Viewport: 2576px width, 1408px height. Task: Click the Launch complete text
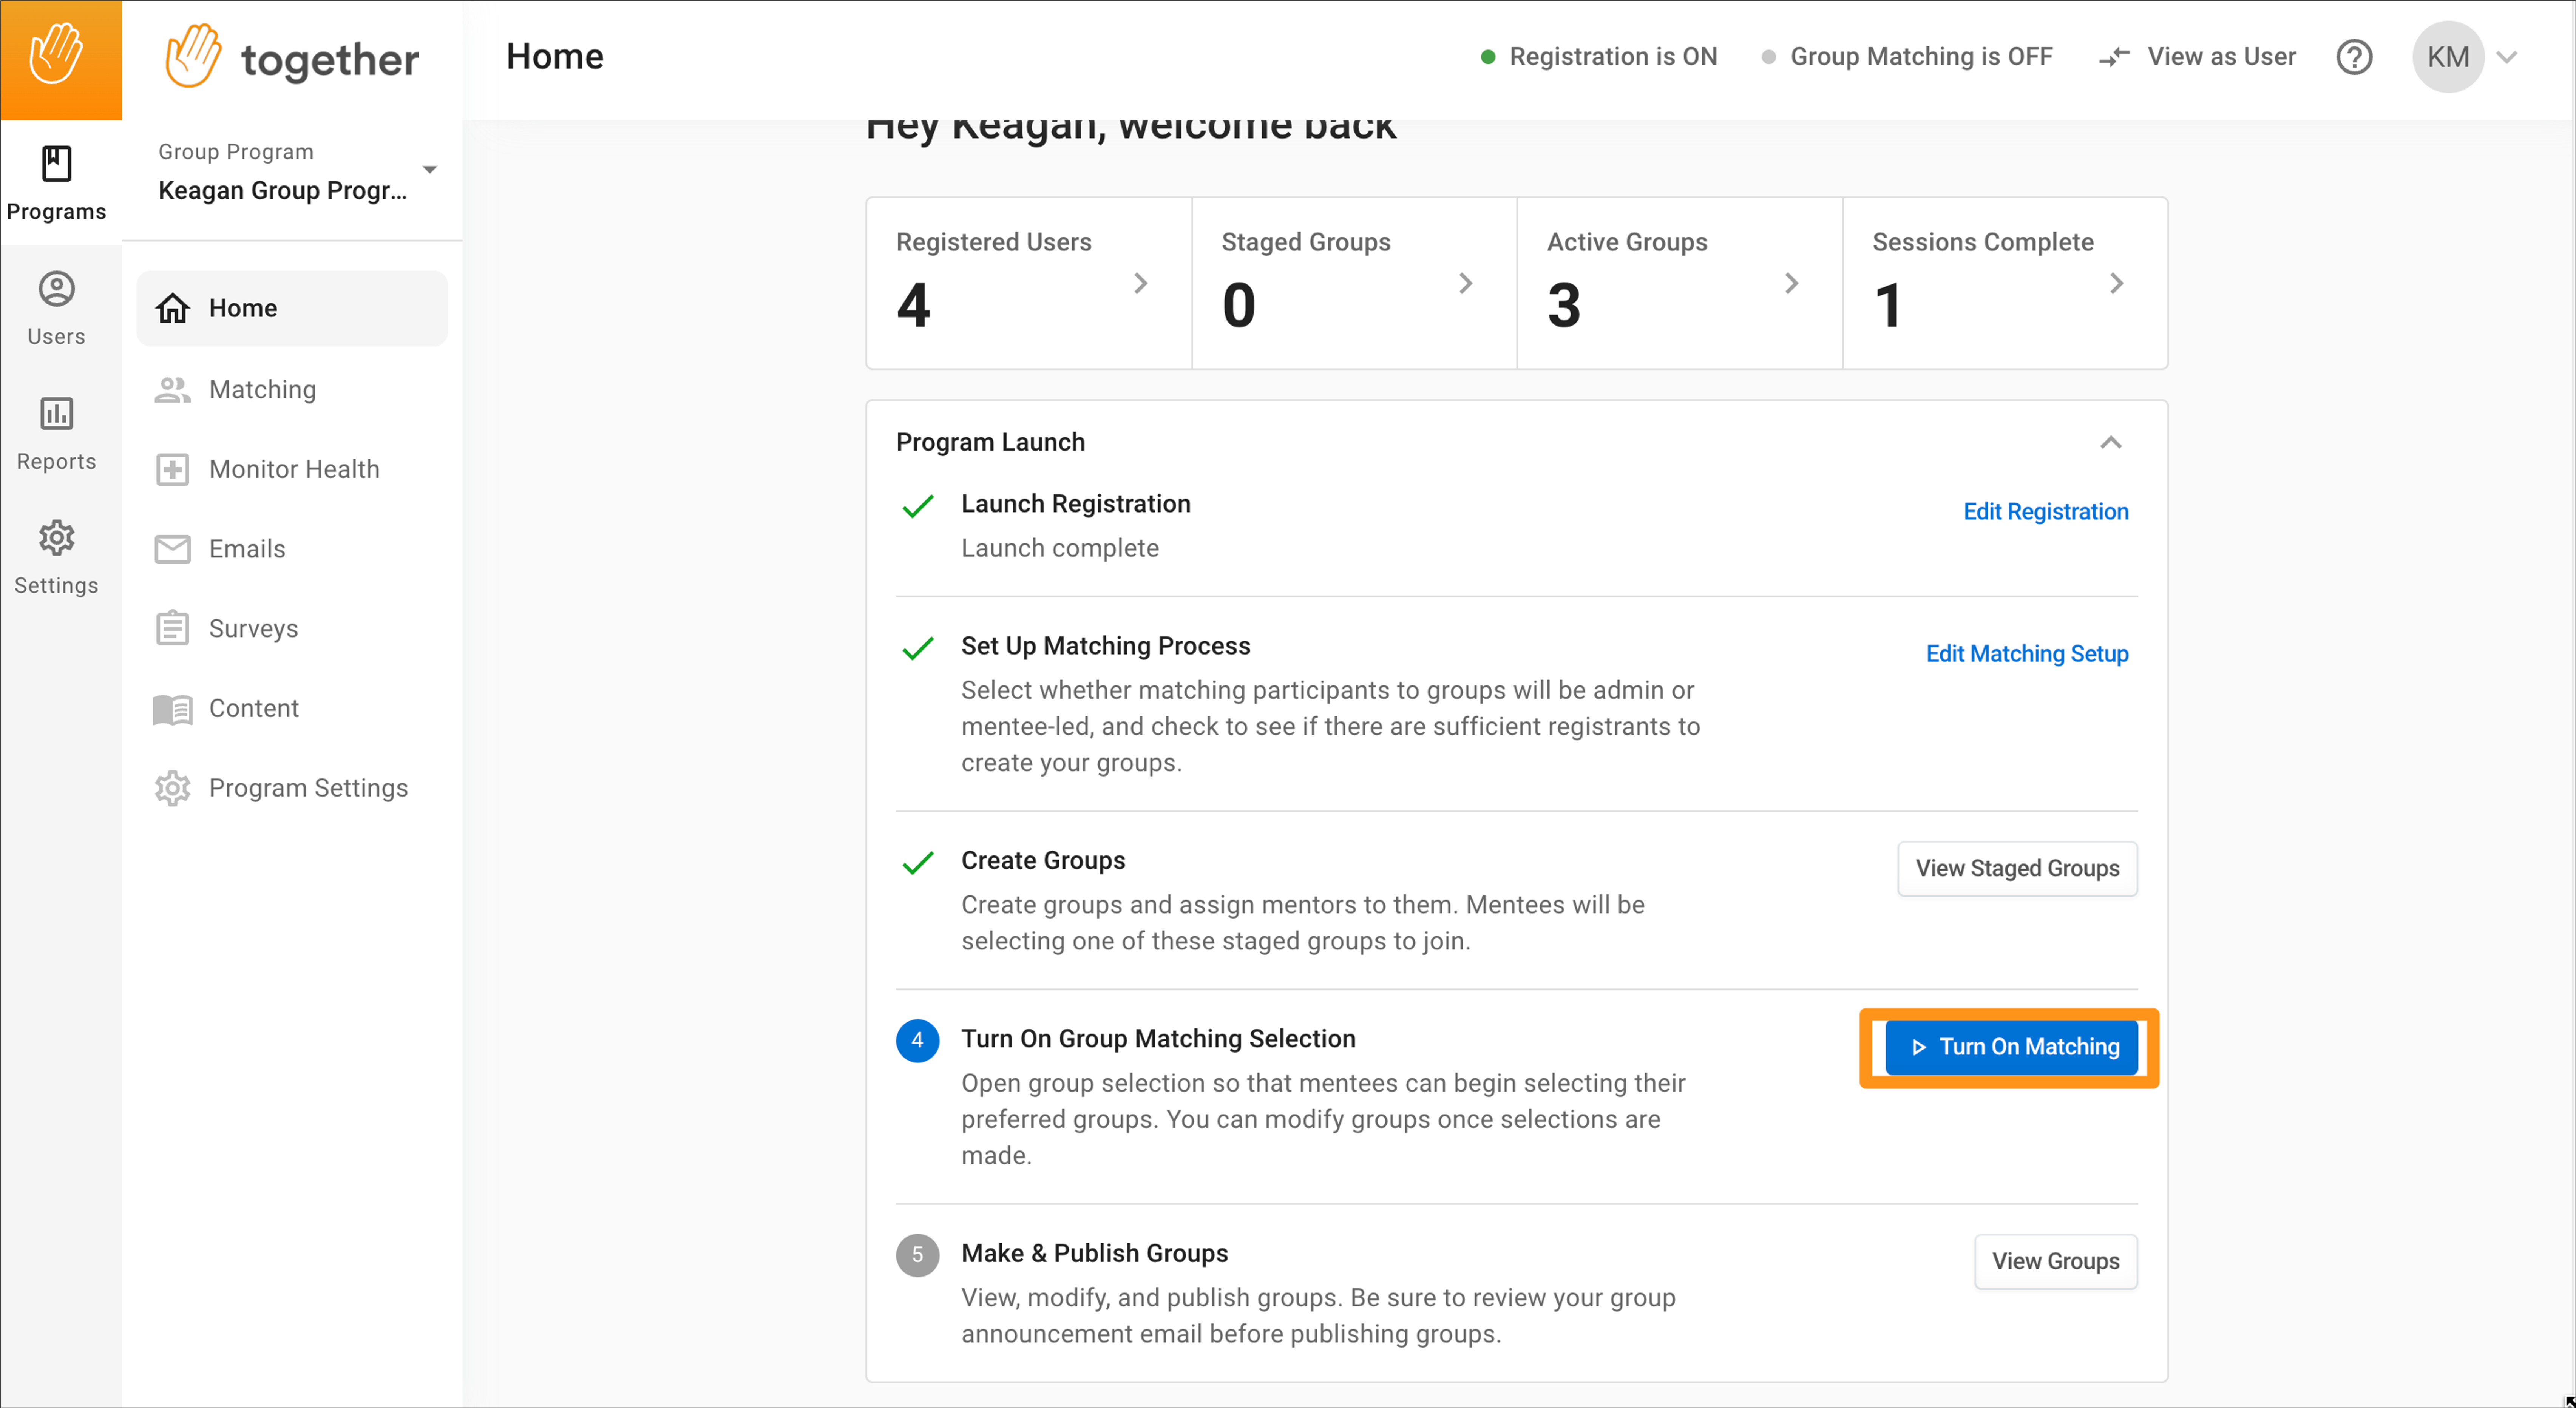click(x=1060, y=548)
